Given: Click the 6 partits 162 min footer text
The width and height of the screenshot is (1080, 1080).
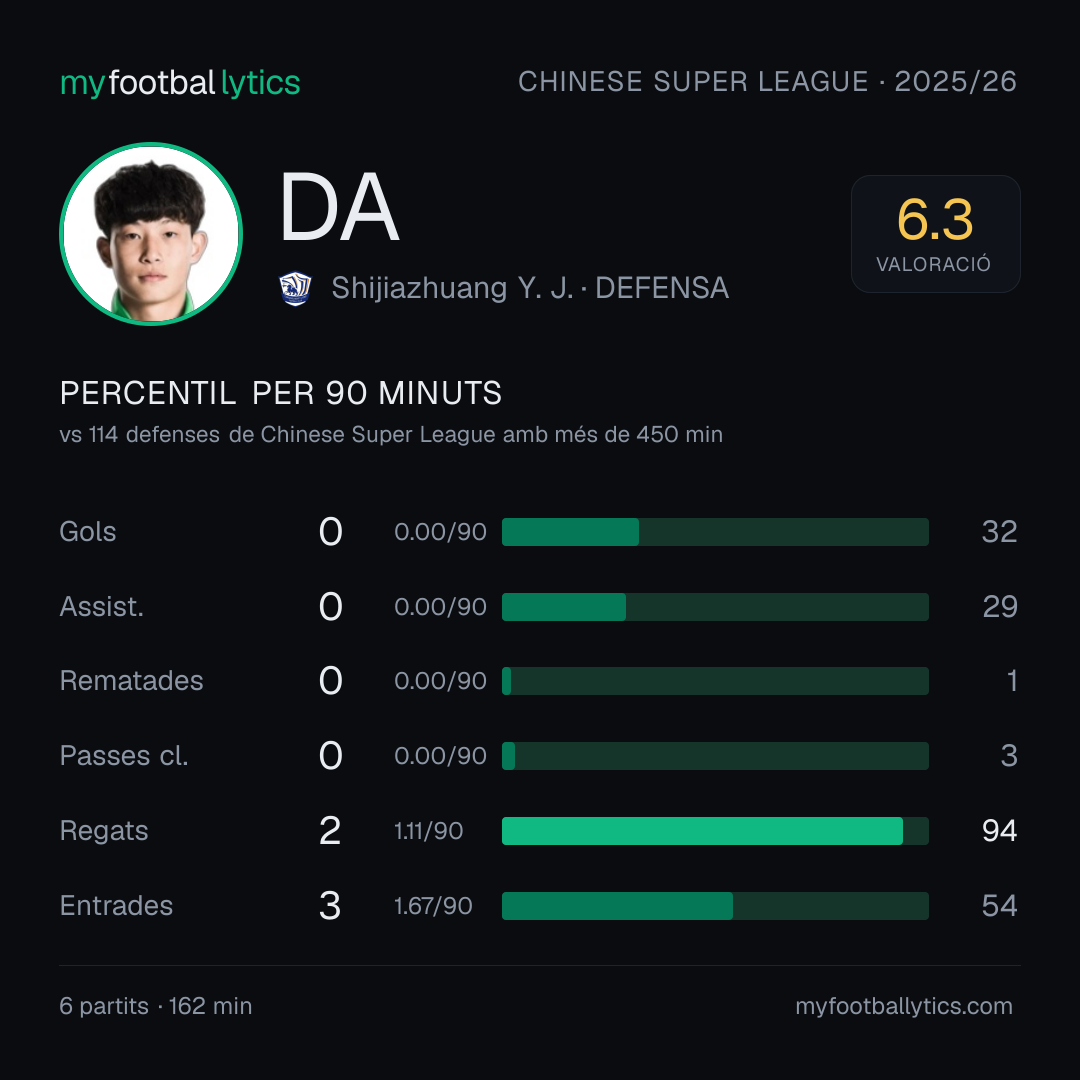Looking at the screenshot, I should 156,1006.
